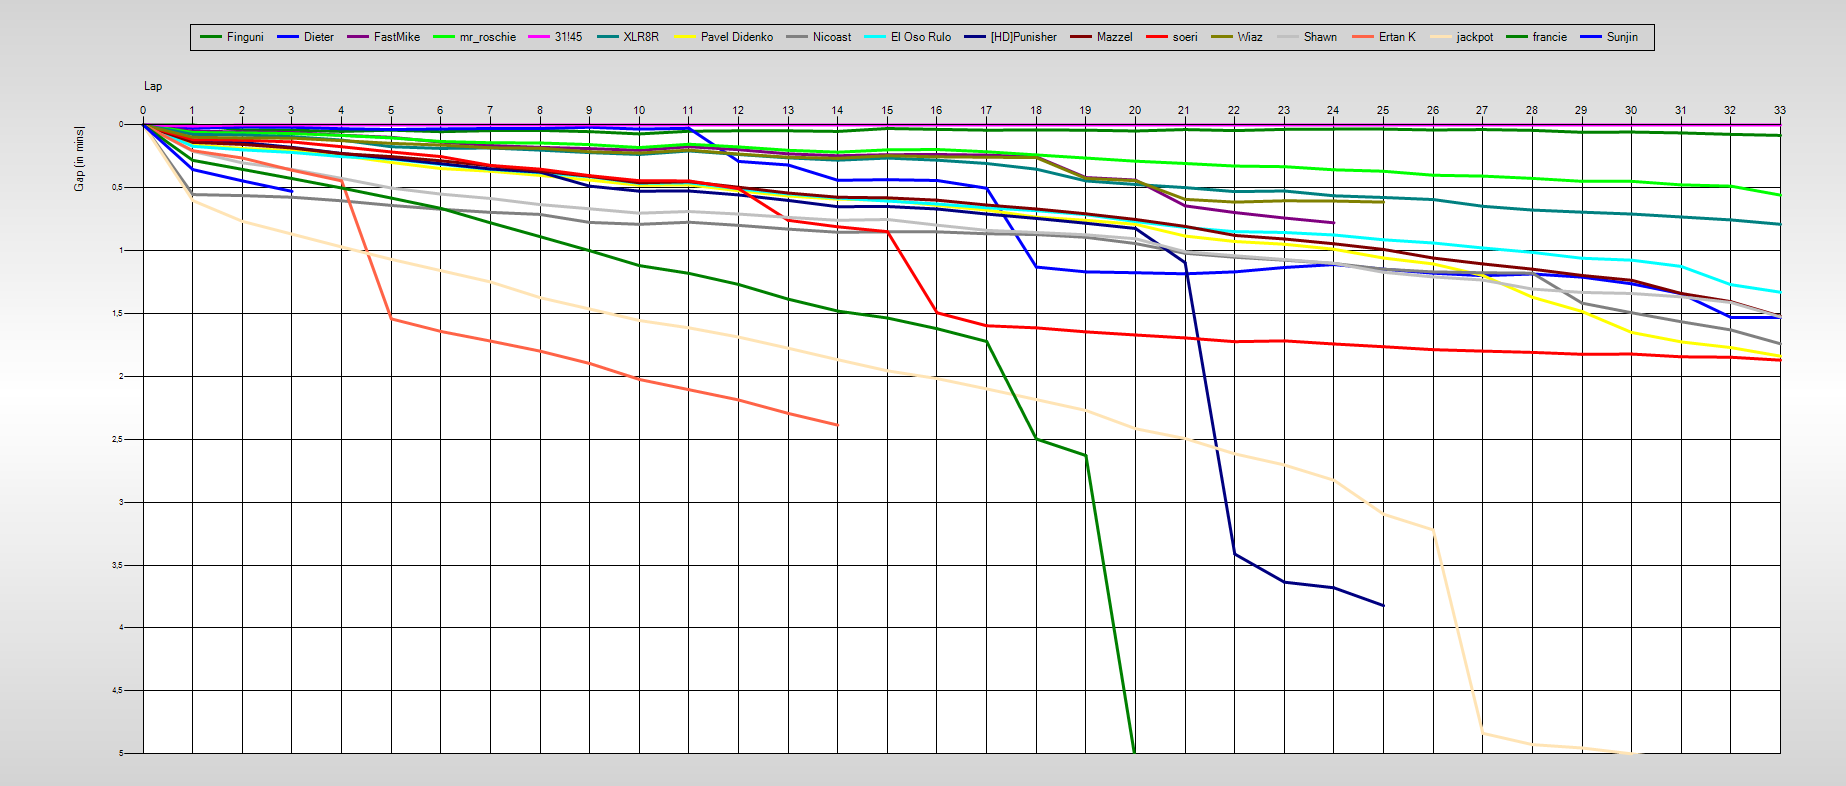Click the red swatch beside soeri
Image resolution: width=1846 pixels, height=786 pixels.
[1157, 37]
